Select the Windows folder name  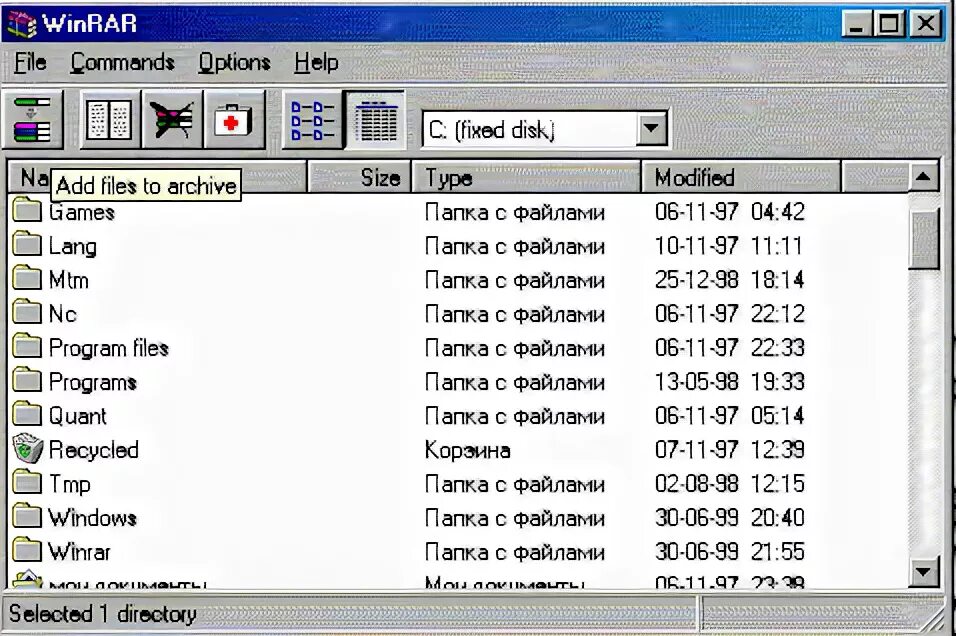click(x=93, y=518)
